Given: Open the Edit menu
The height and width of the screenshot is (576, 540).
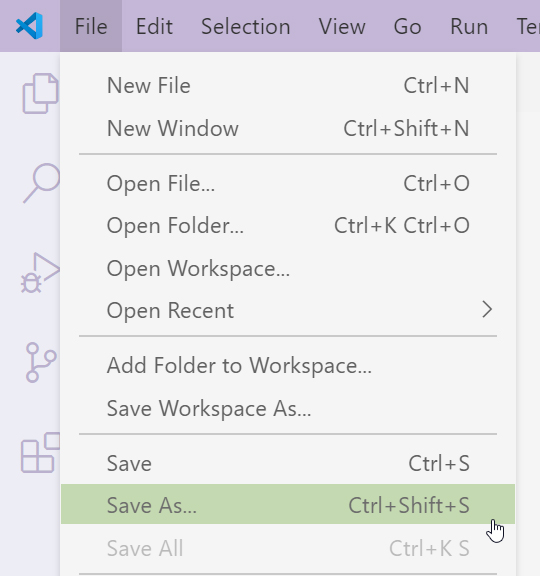Looking at the screenshot, I should pyautogui.click(x=154, y=26).
